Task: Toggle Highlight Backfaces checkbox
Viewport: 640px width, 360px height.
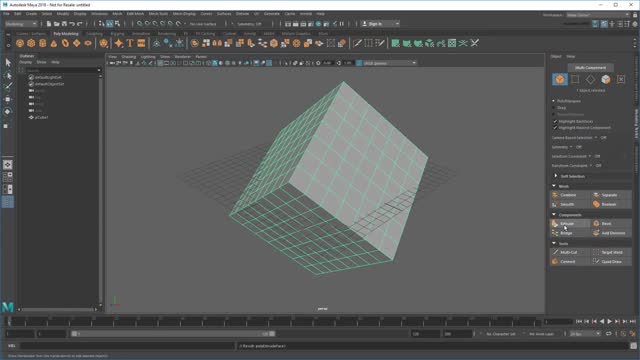Action: coord(555,122)
